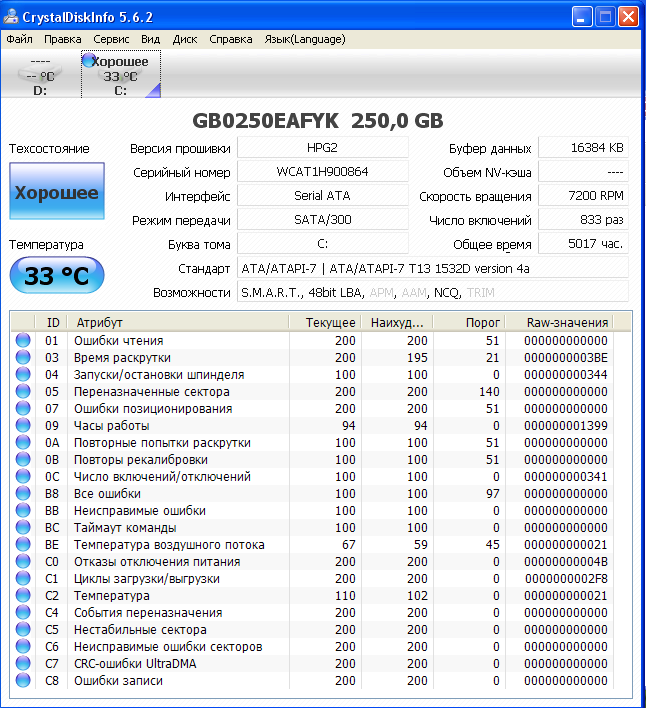Switch to the disk D: tab
This screenshot has width=646, height=708.
coord(40,76)
